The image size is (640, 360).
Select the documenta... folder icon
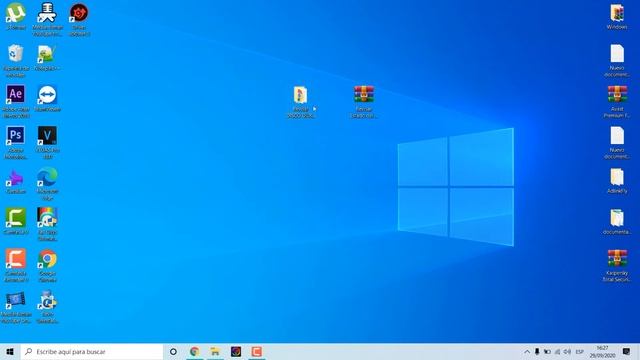(617, 222)
